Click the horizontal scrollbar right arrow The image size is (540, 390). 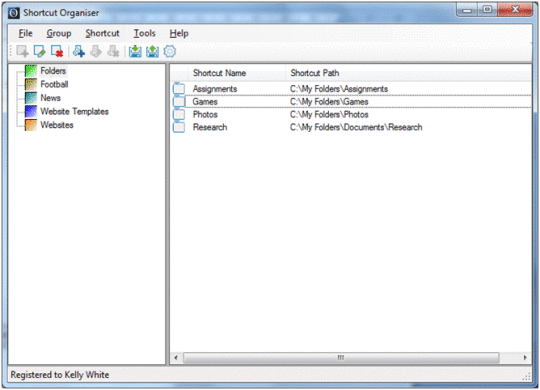[x=525, y=358]
